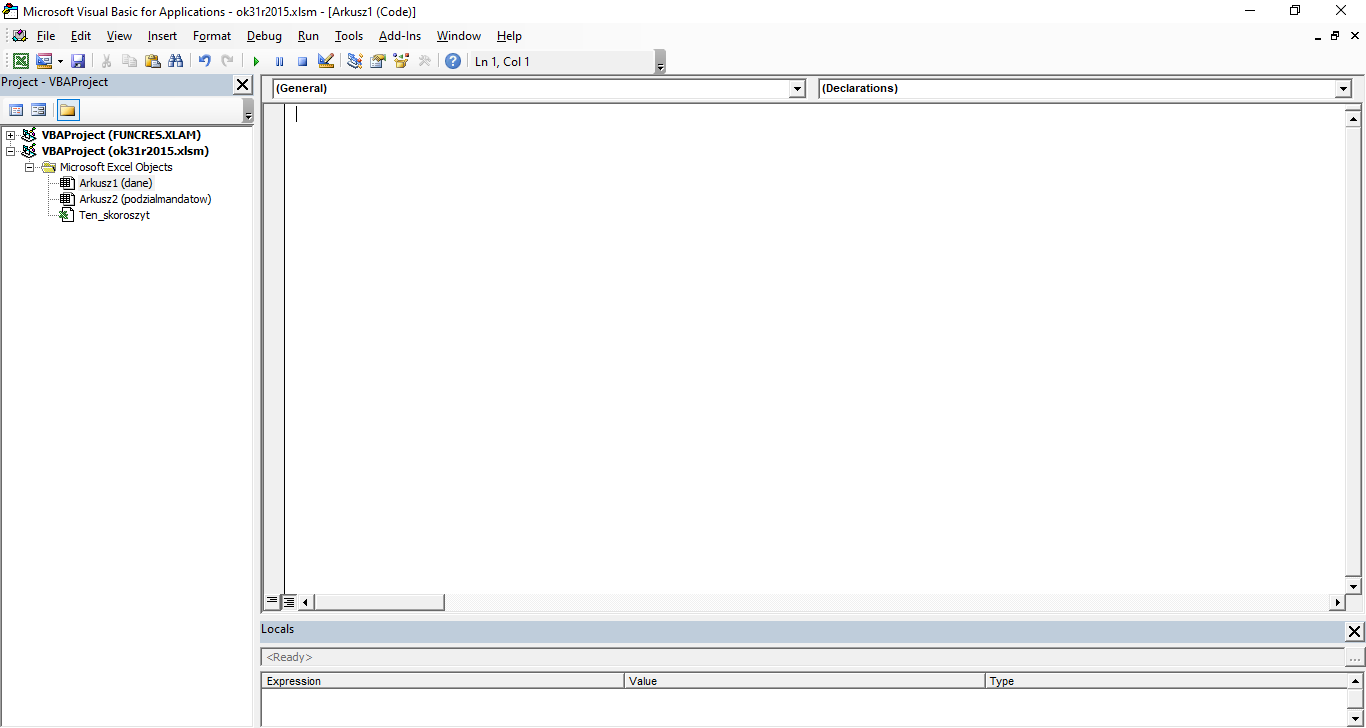Open the Add-Ins menu
This screenshot has width=1366, height=728.
(400, 36)
